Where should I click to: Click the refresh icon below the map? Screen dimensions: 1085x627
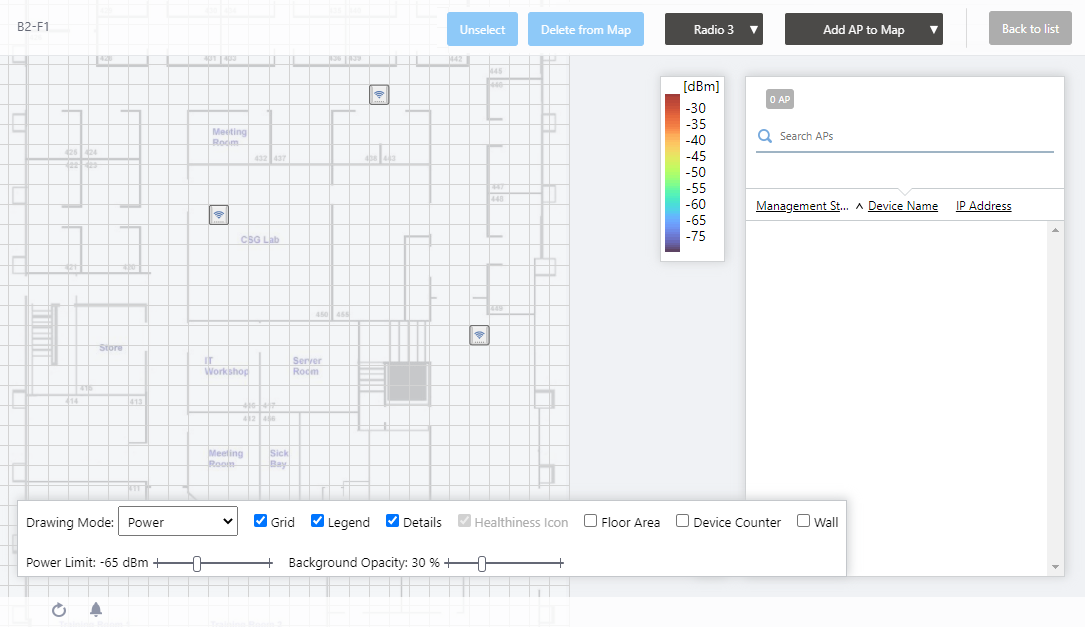click(x=59, y=609)
